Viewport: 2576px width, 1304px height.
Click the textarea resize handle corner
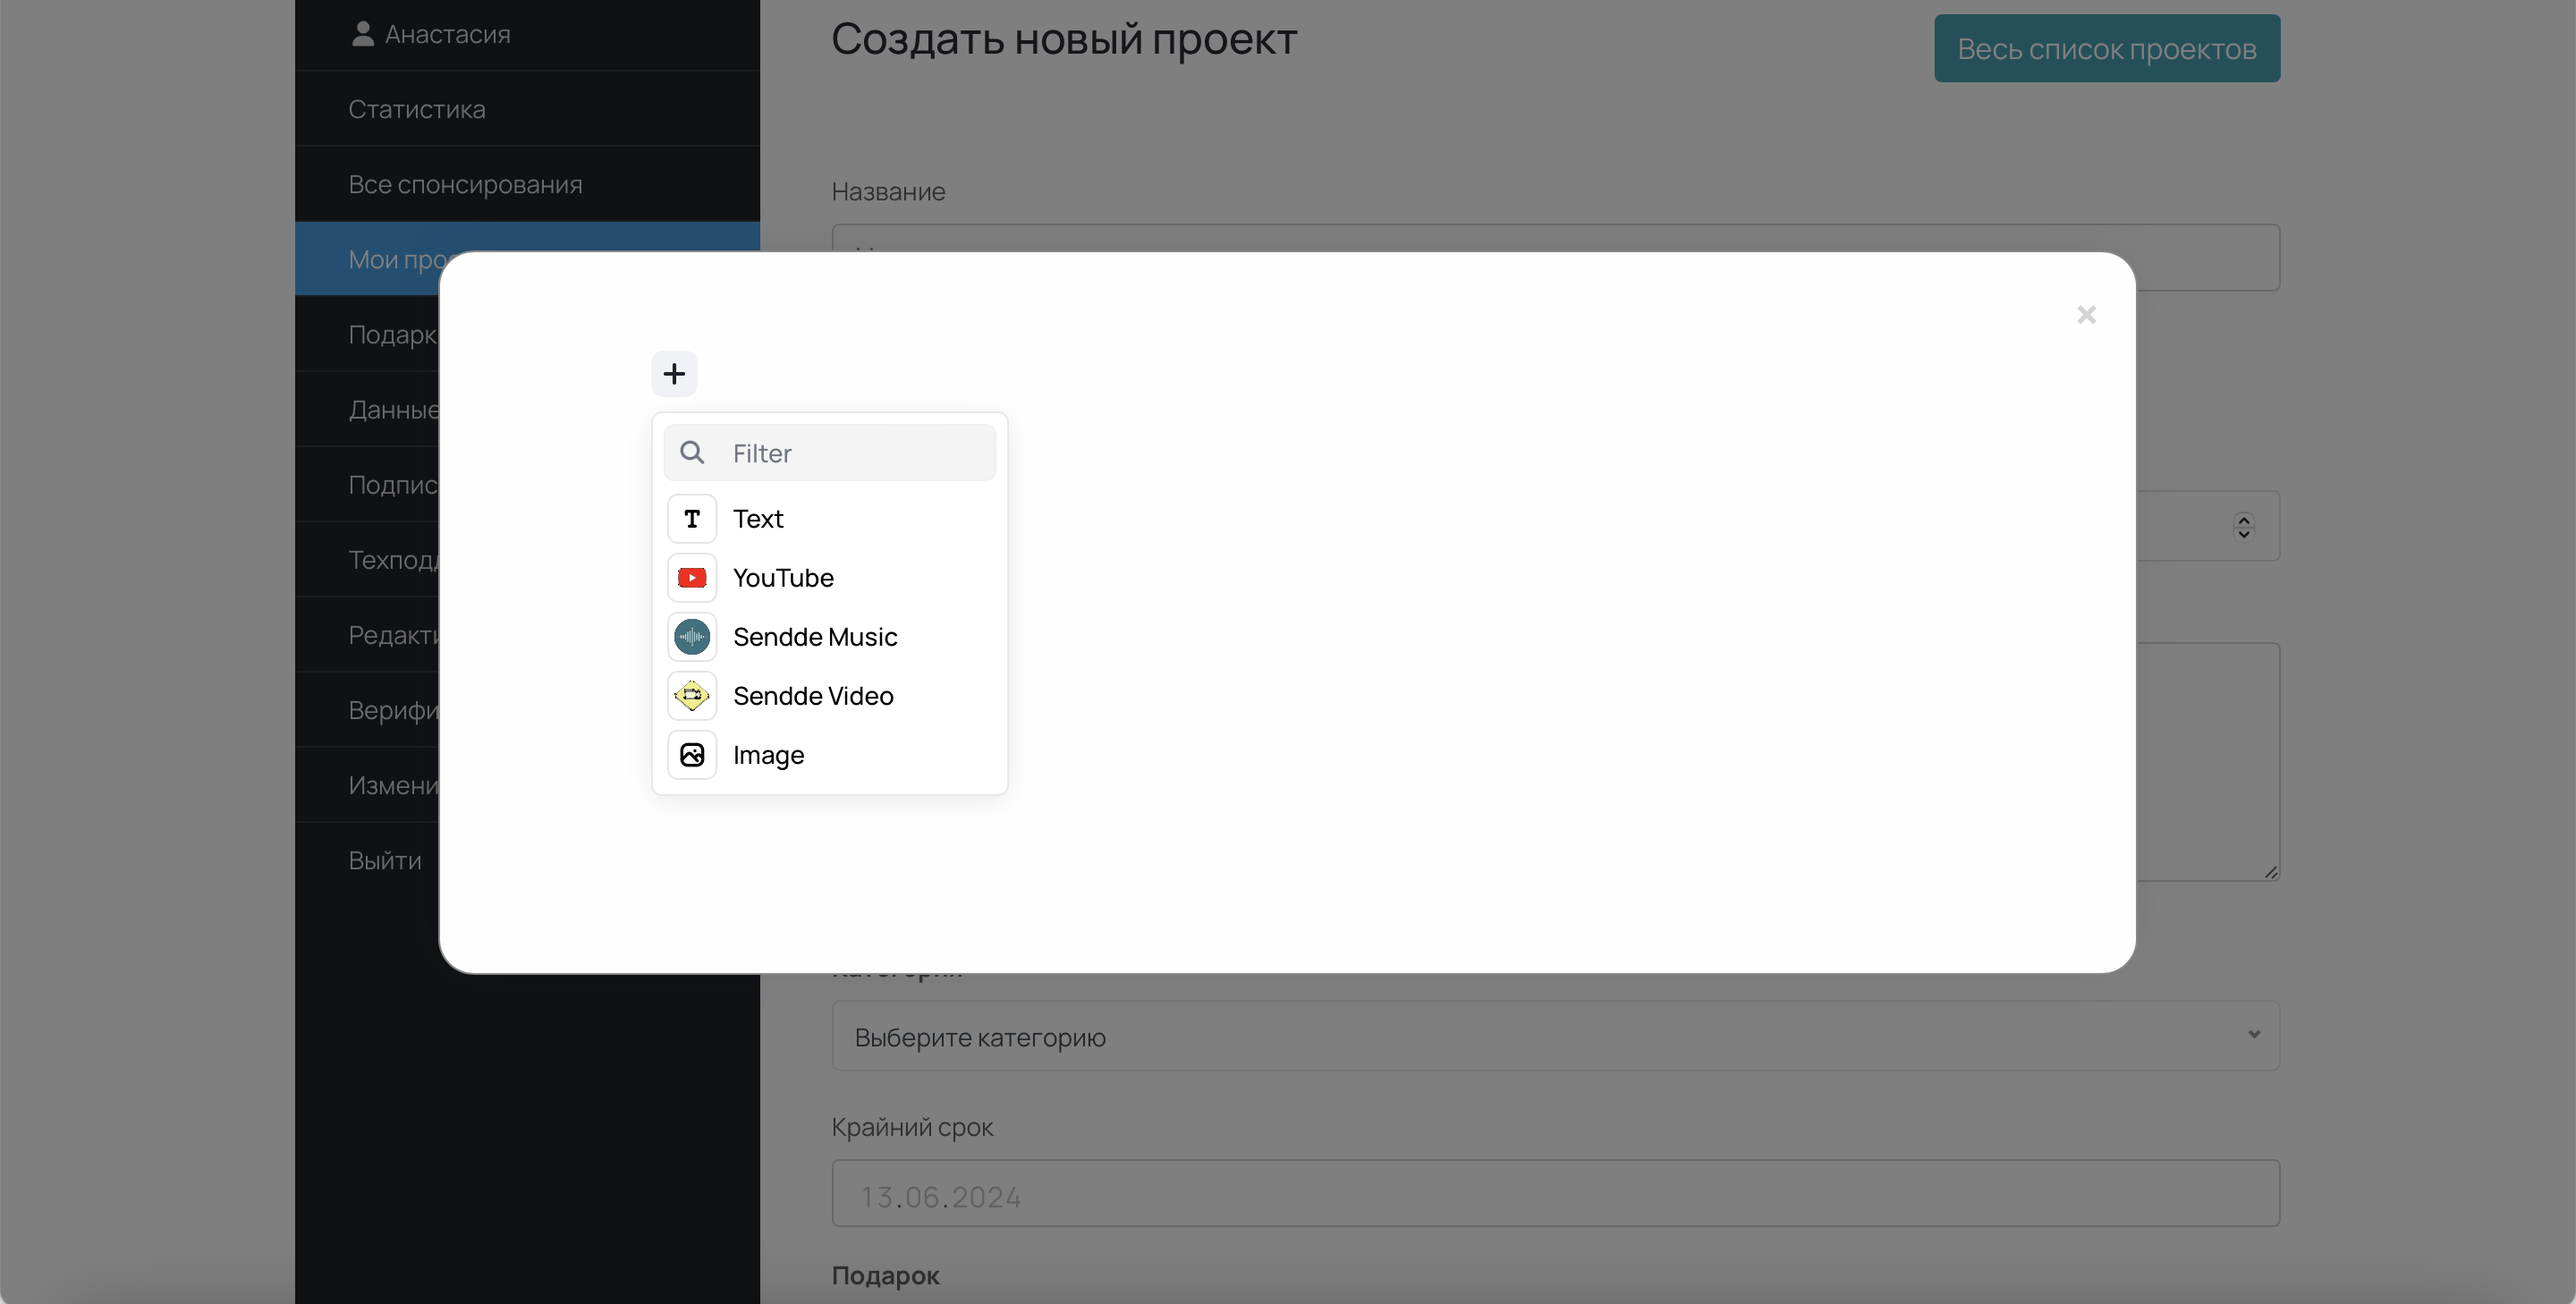point(2270,872)
